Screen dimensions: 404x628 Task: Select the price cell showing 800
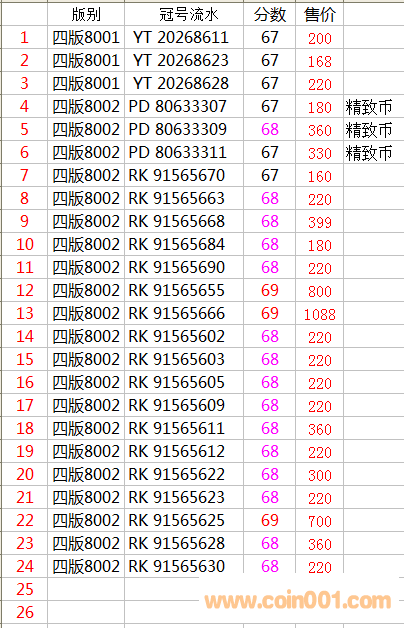point(320,291)
